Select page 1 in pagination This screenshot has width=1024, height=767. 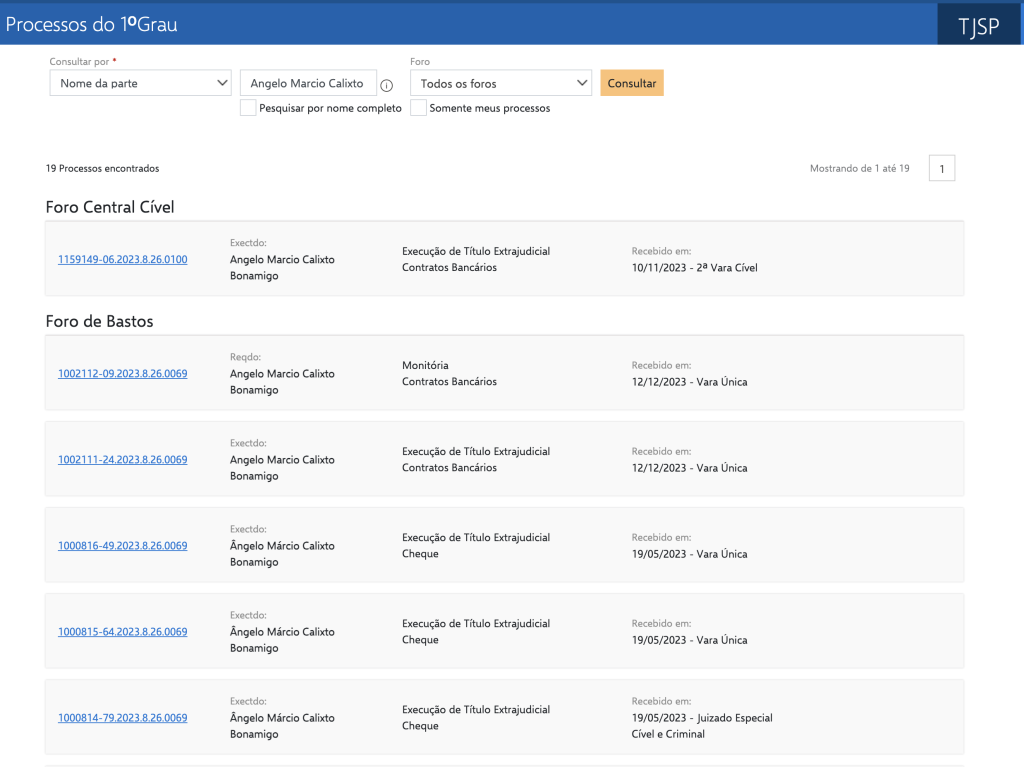941,169
